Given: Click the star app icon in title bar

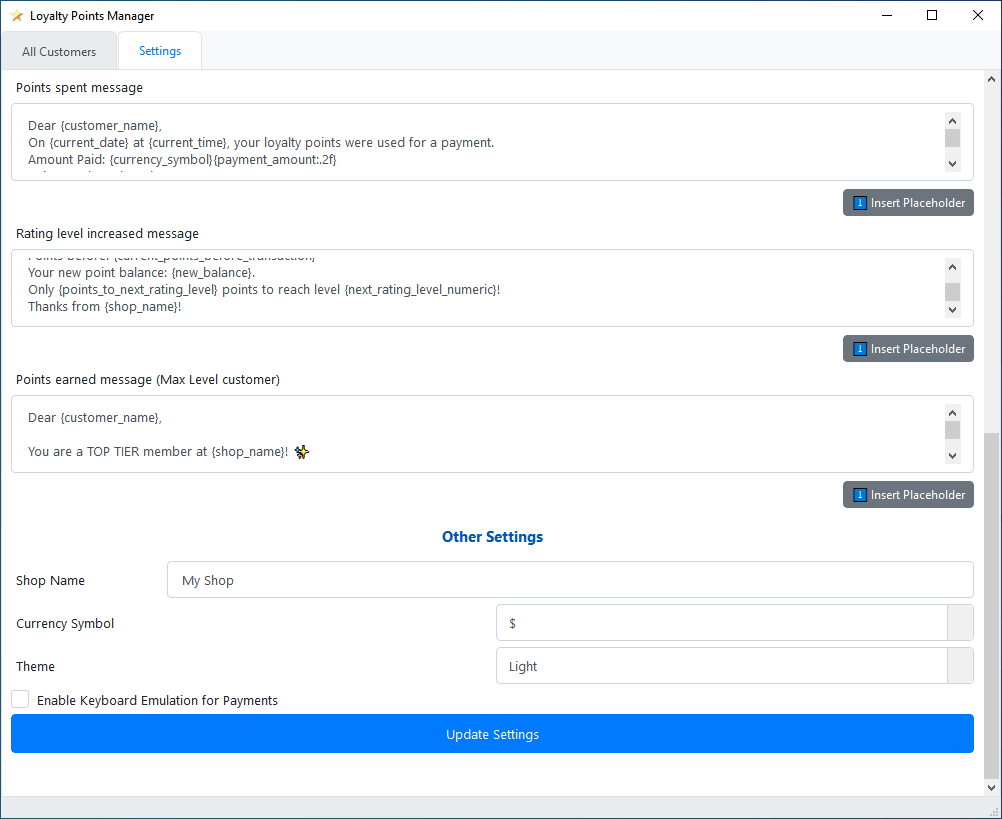Looking at the screenshot, I should tap(16, 16).
